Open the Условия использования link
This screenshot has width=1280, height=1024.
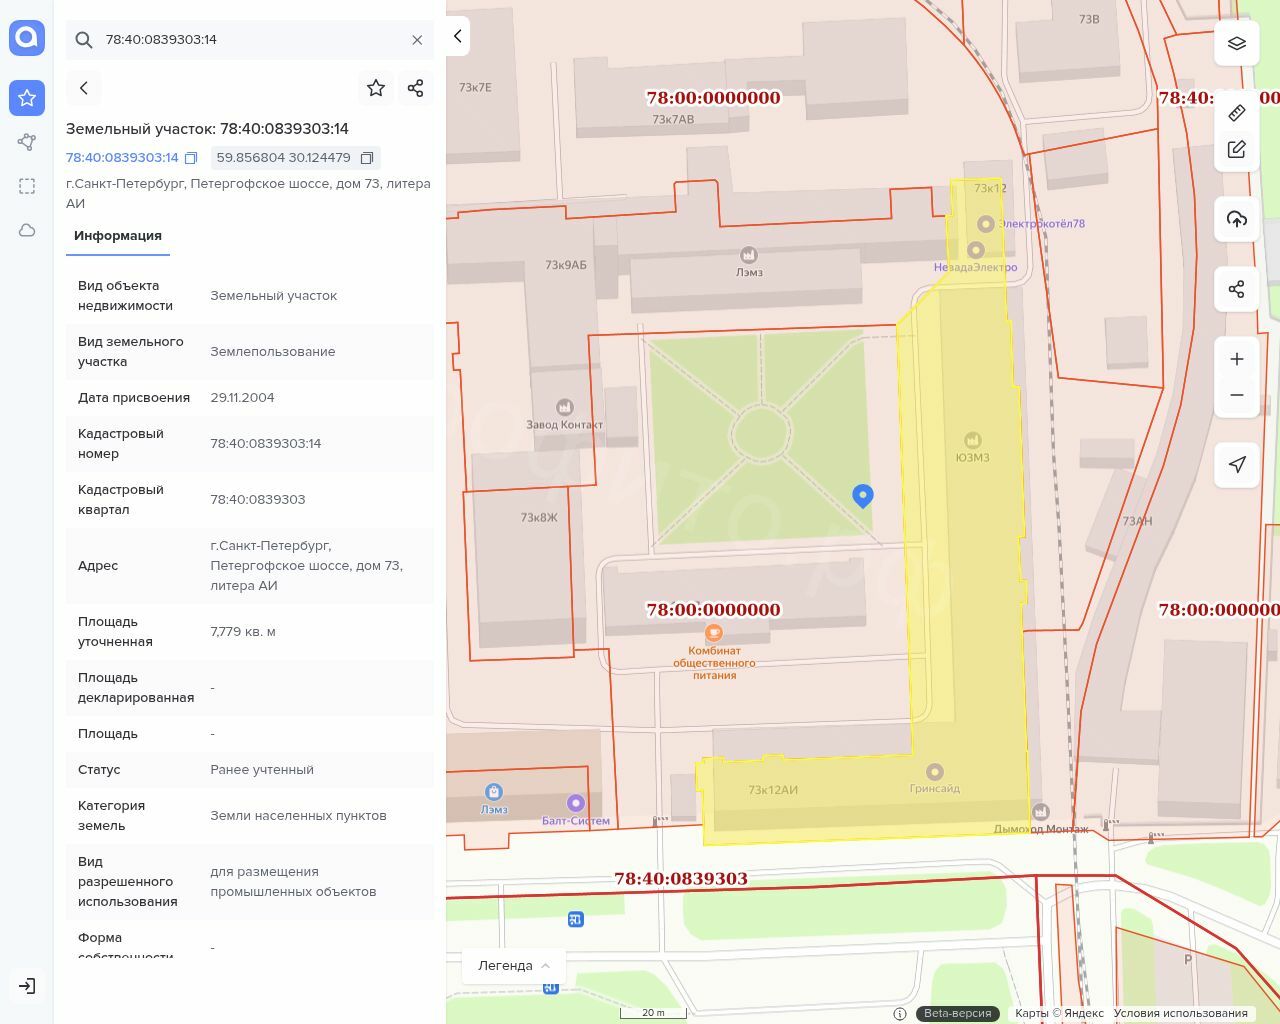(1180, 1013)
